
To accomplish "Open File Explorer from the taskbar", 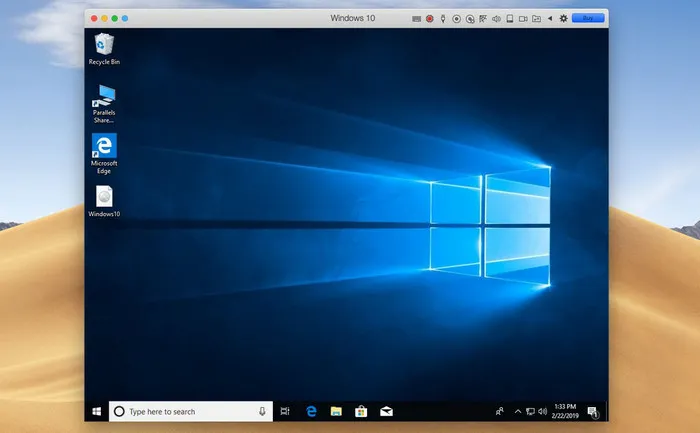I will [336, 411].
